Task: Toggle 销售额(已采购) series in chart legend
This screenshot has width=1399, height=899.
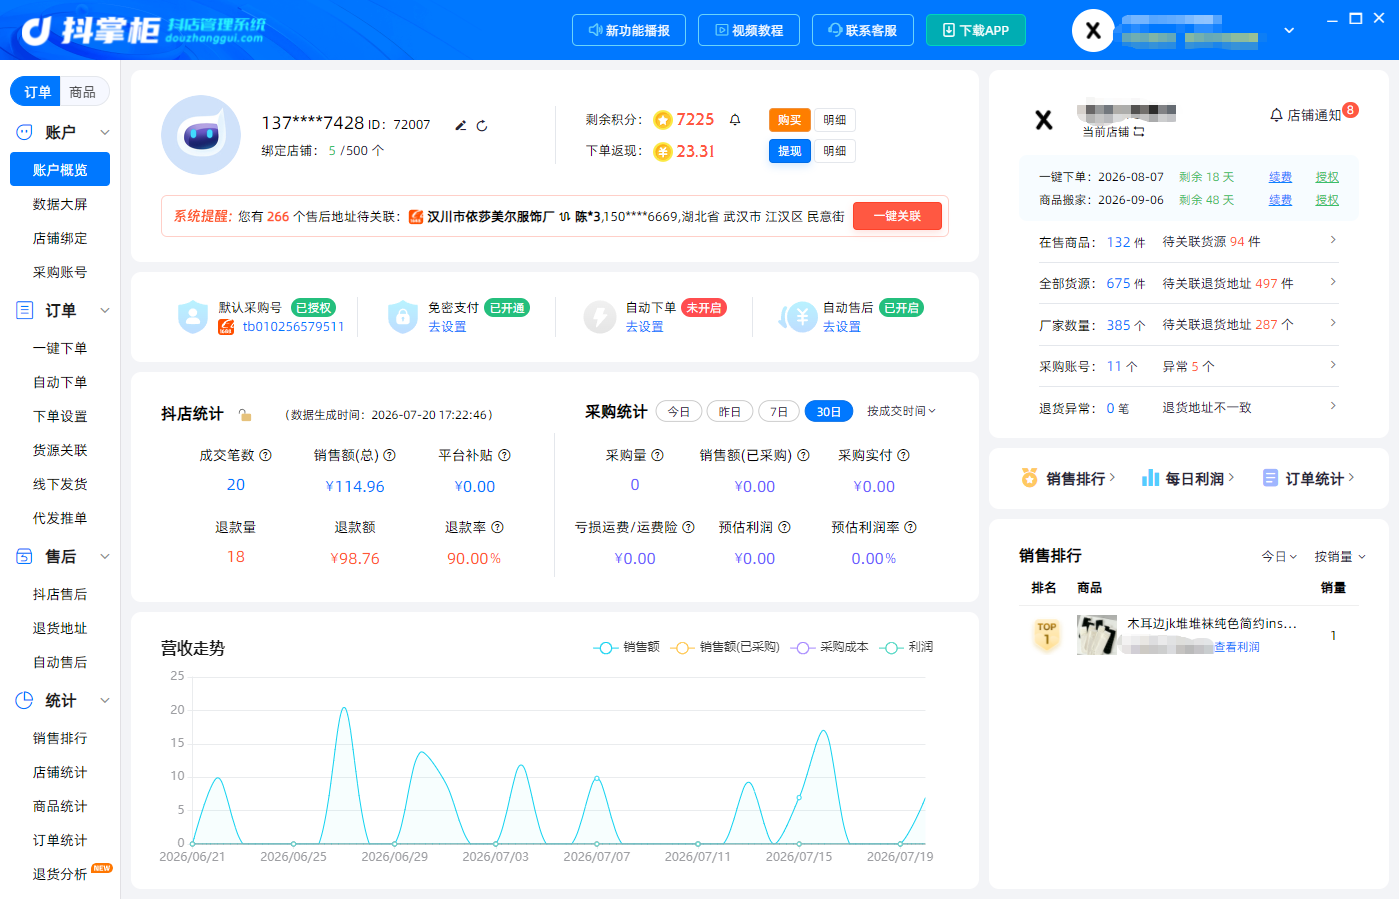Action: [725, 647]
